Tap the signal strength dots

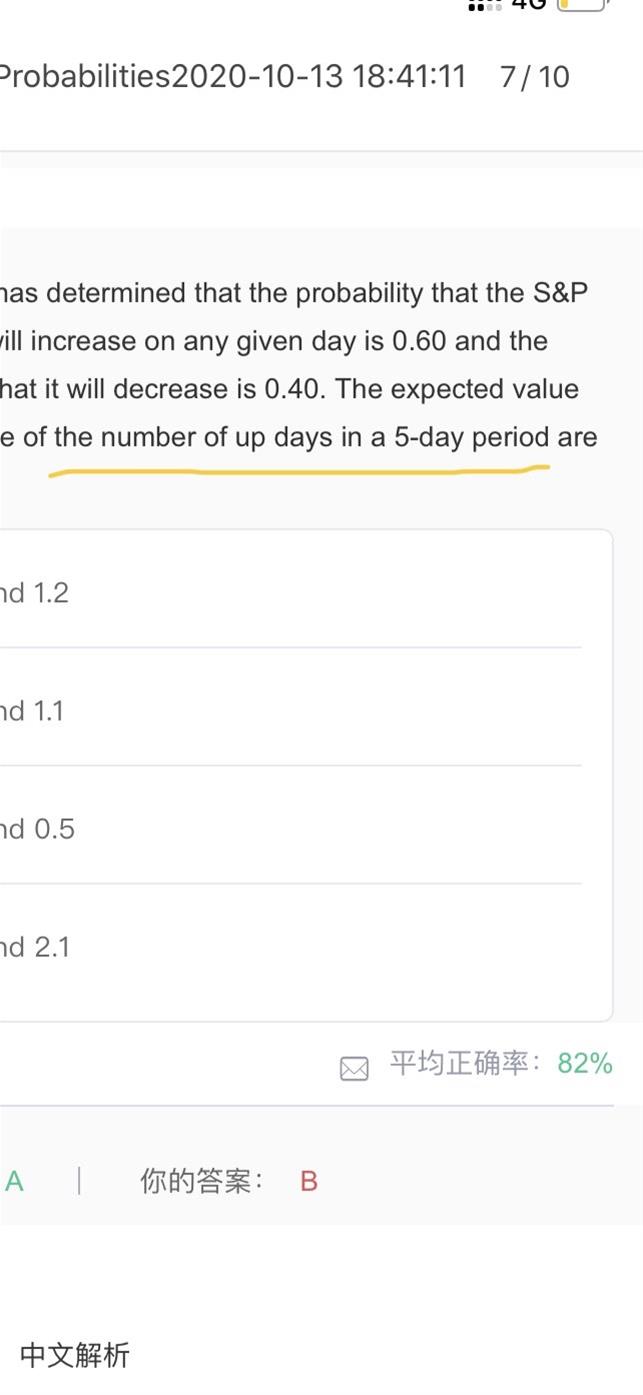click(x=484, y=5)
